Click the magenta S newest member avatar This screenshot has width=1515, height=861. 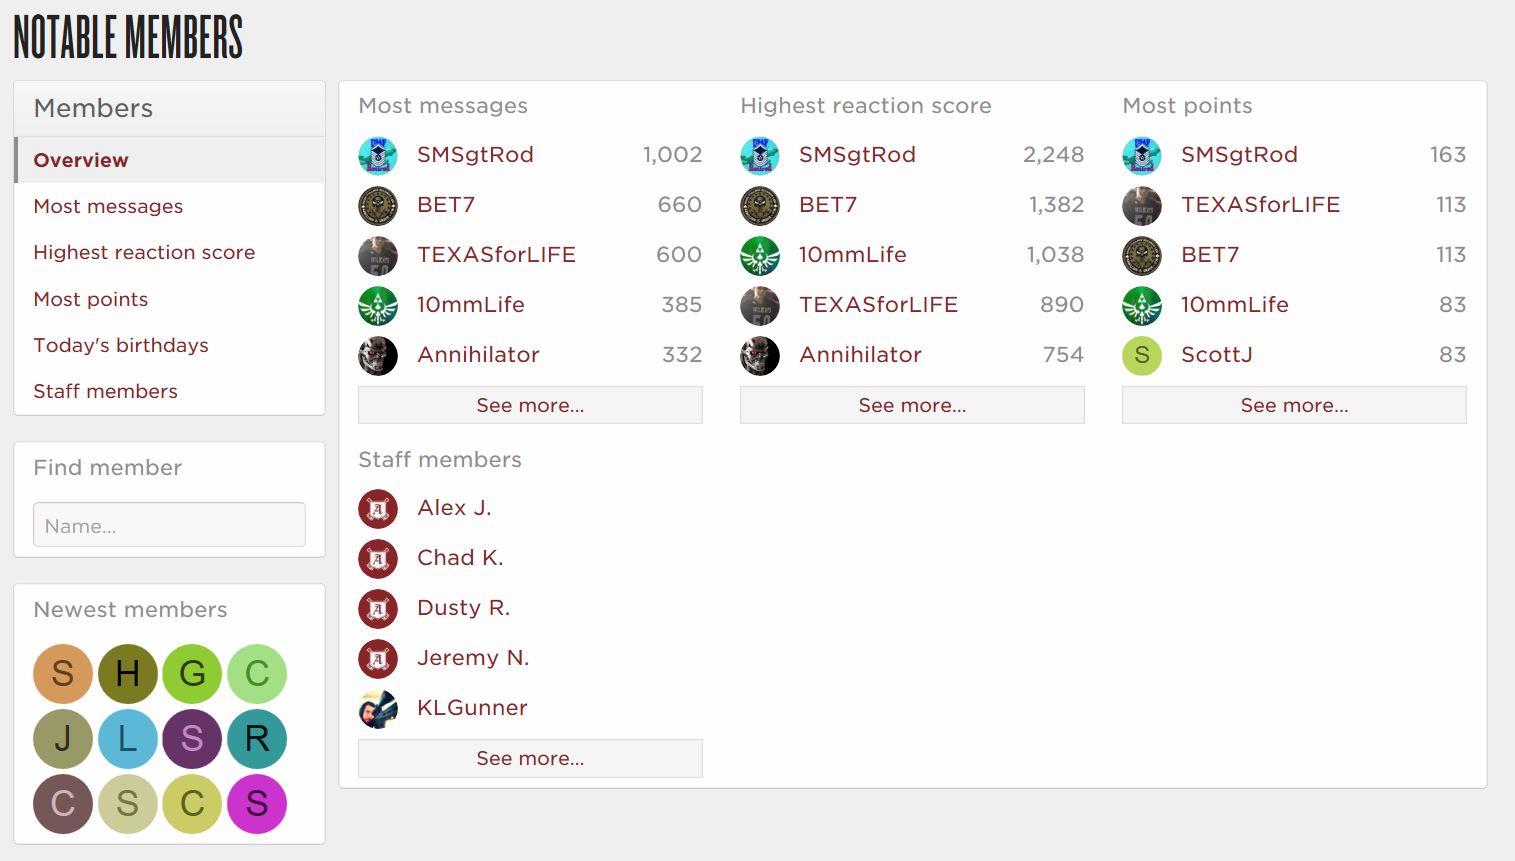257,803
